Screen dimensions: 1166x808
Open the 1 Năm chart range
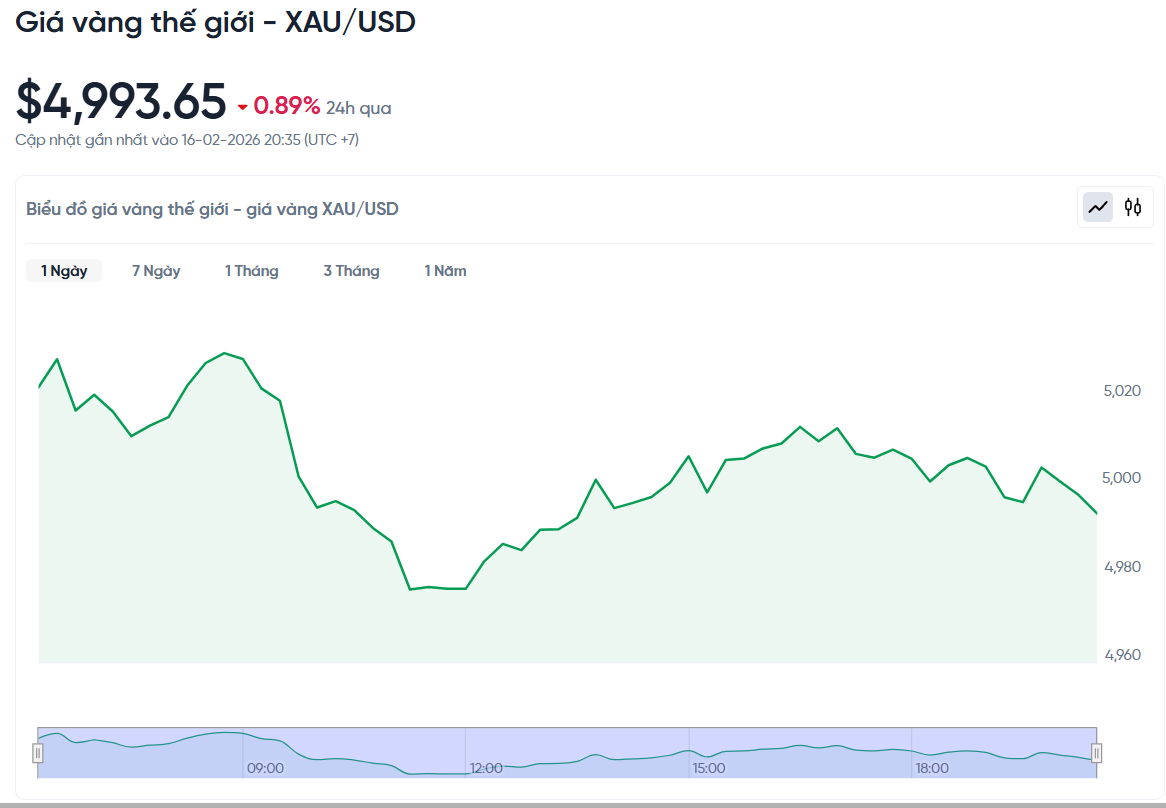point(445,271)
